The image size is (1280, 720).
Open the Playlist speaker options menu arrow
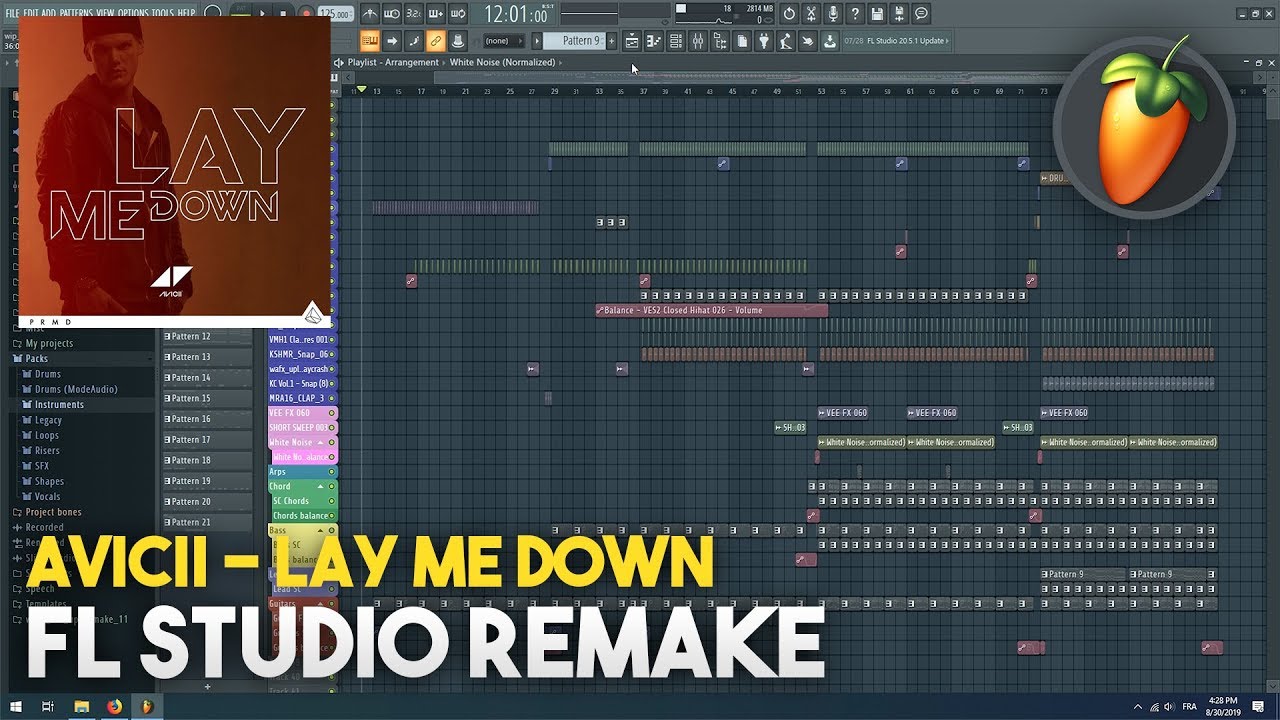click(339, 62)
